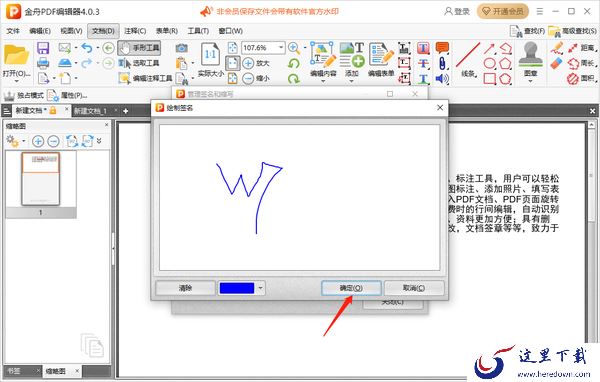The width and height of the screenshot is (600, 382).
Task: Open thumbnail panel options gear dropdown
Action: [24, 141]
